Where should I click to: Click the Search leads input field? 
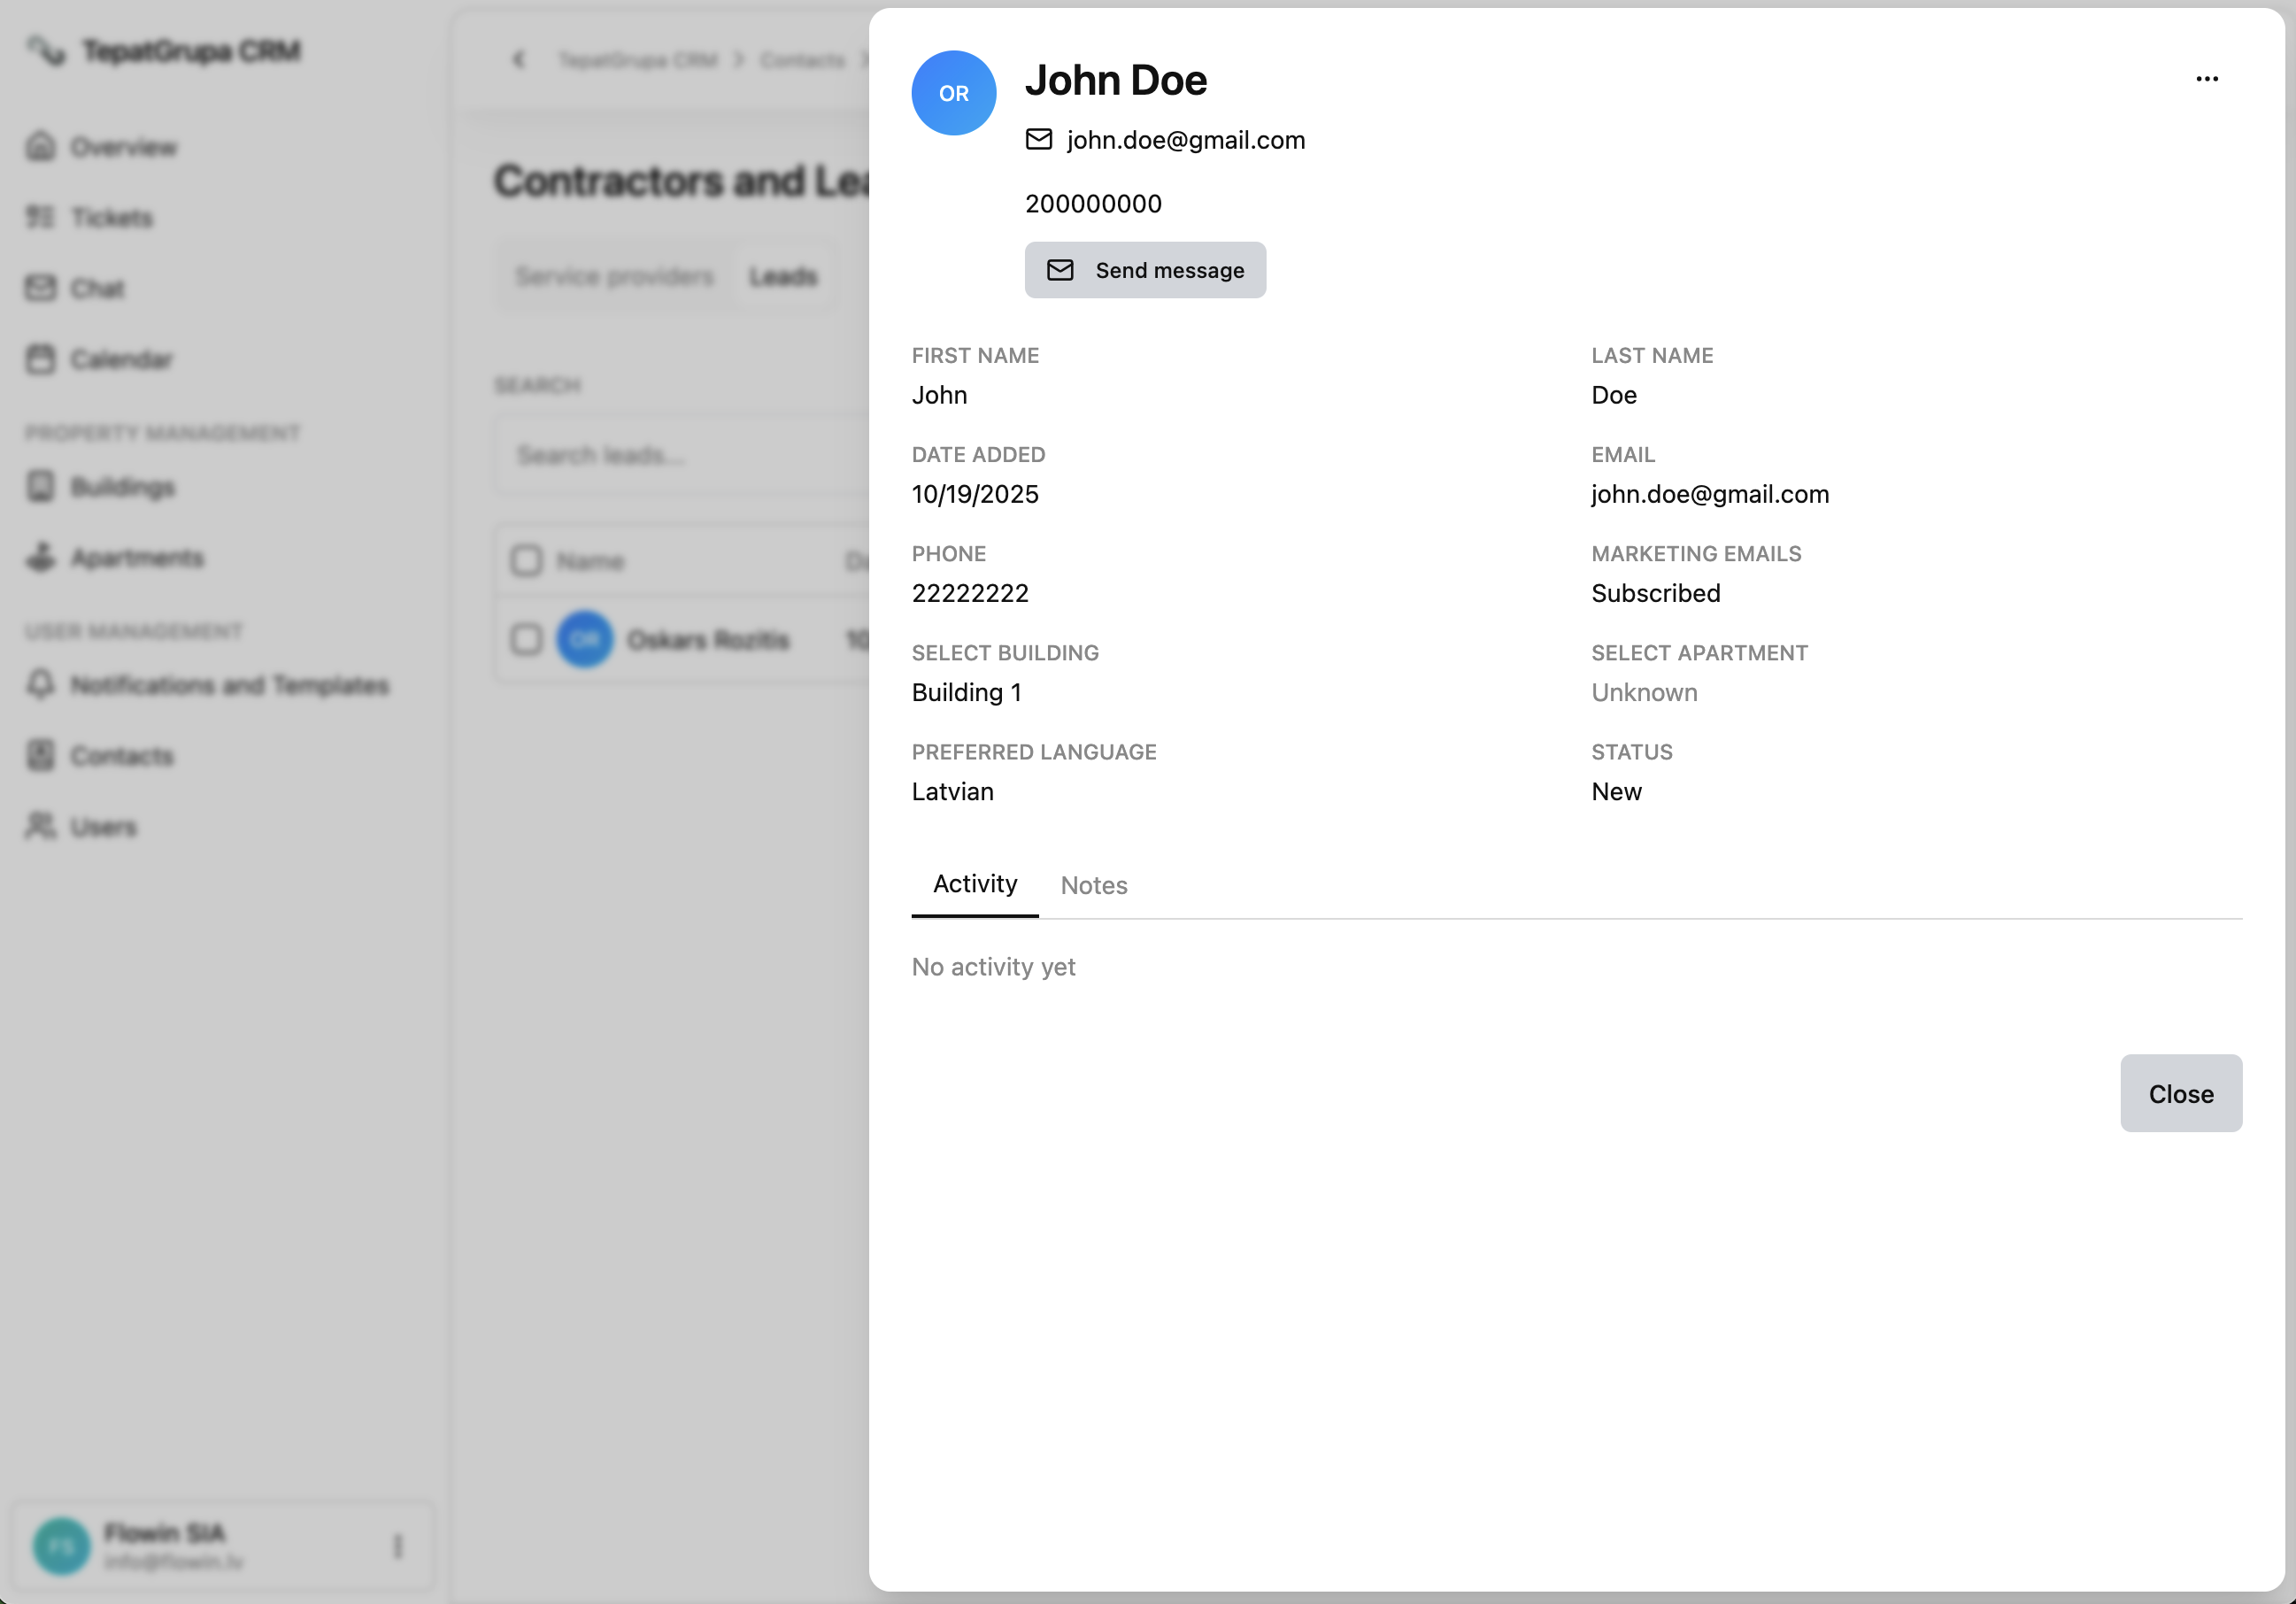tap(680, 456)
